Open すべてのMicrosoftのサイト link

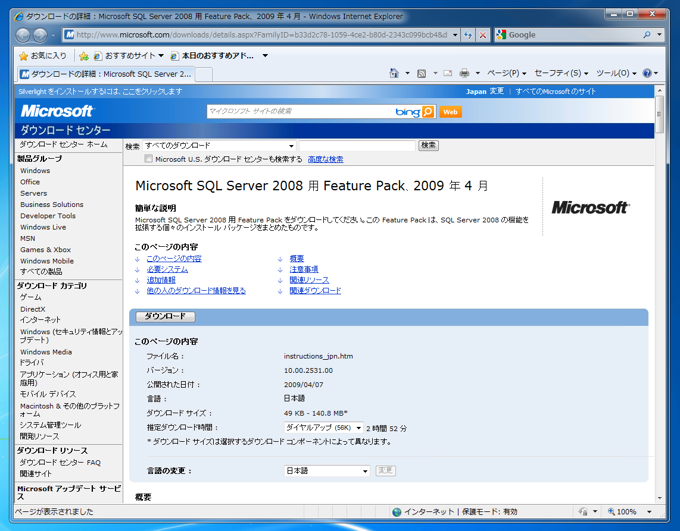[x=556, y=92]
